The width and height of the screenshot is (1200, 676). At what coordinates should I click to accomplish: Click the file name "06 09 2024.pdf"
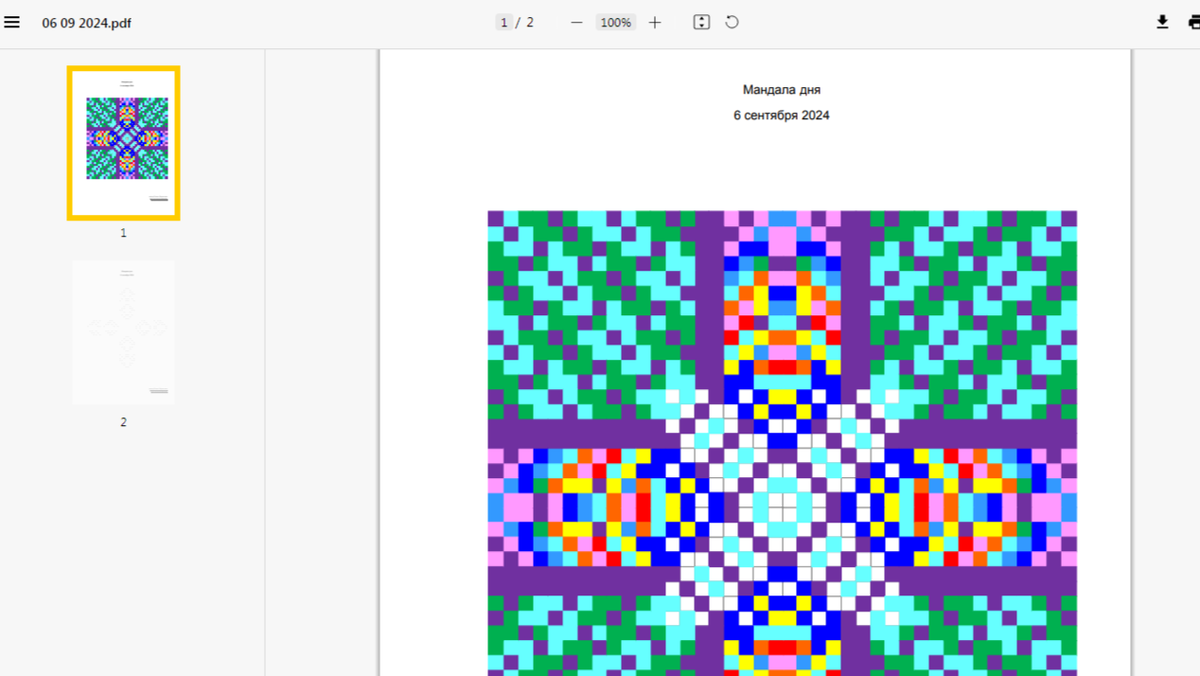pos(86,23)
